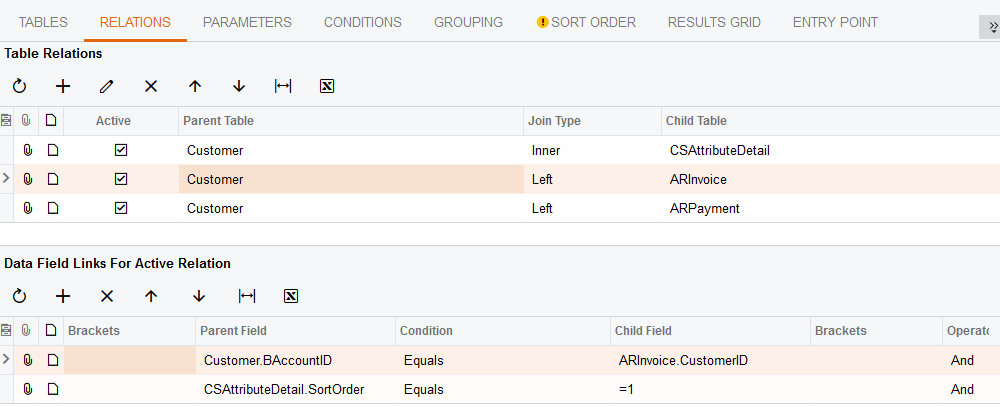Add a new data field link row
Viewport: 1000px width, 407px height.
[x=63, y=296]
